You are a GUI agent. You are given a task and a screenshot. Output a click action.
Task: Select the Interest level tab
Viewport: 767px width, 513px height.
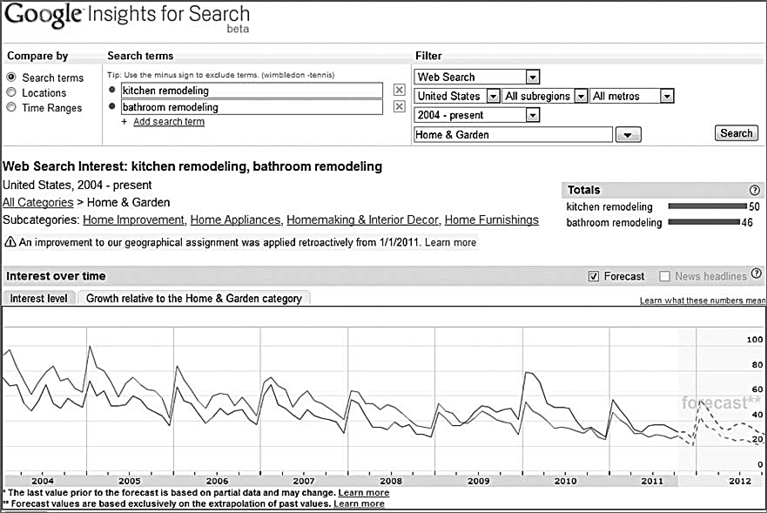click(x=39, y=298)
